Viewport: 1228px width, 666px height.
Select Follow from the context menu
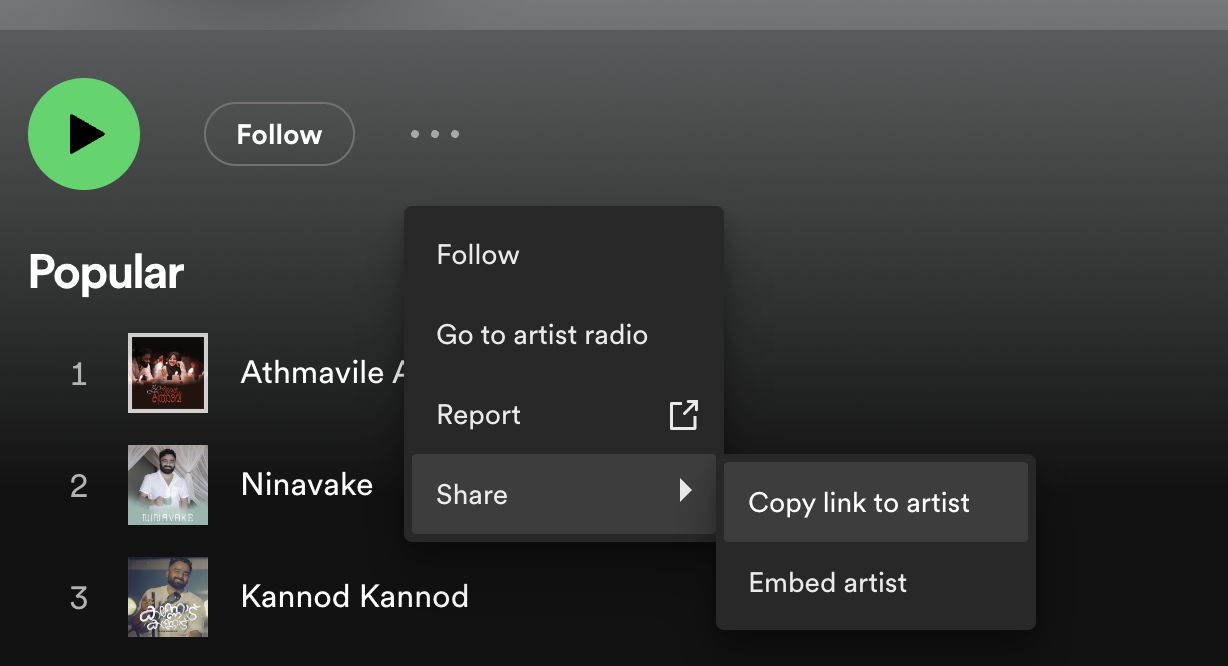tap(477, 254)
